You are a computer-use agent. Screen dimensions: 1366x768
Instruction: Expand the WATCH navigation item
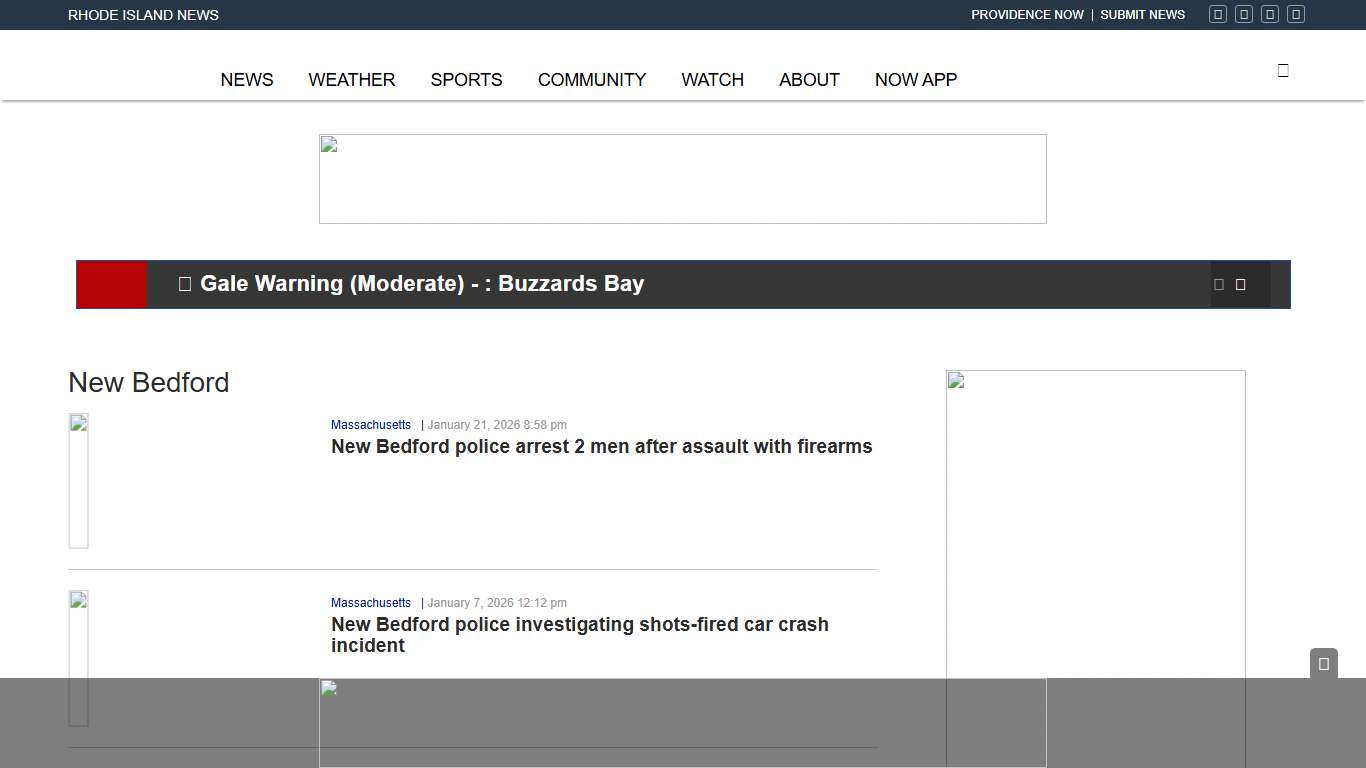pos(712,80)
